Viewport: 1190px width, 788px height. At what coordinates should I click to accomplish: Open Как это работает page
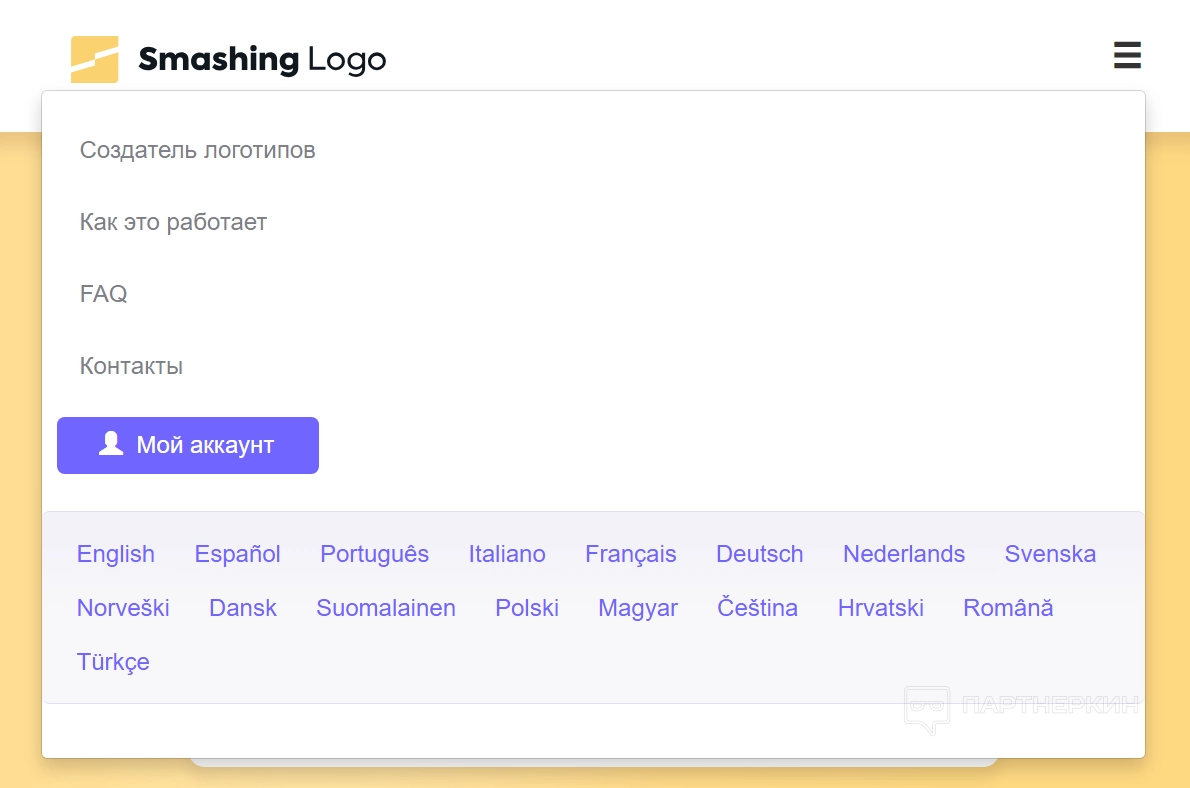point(173,222)
